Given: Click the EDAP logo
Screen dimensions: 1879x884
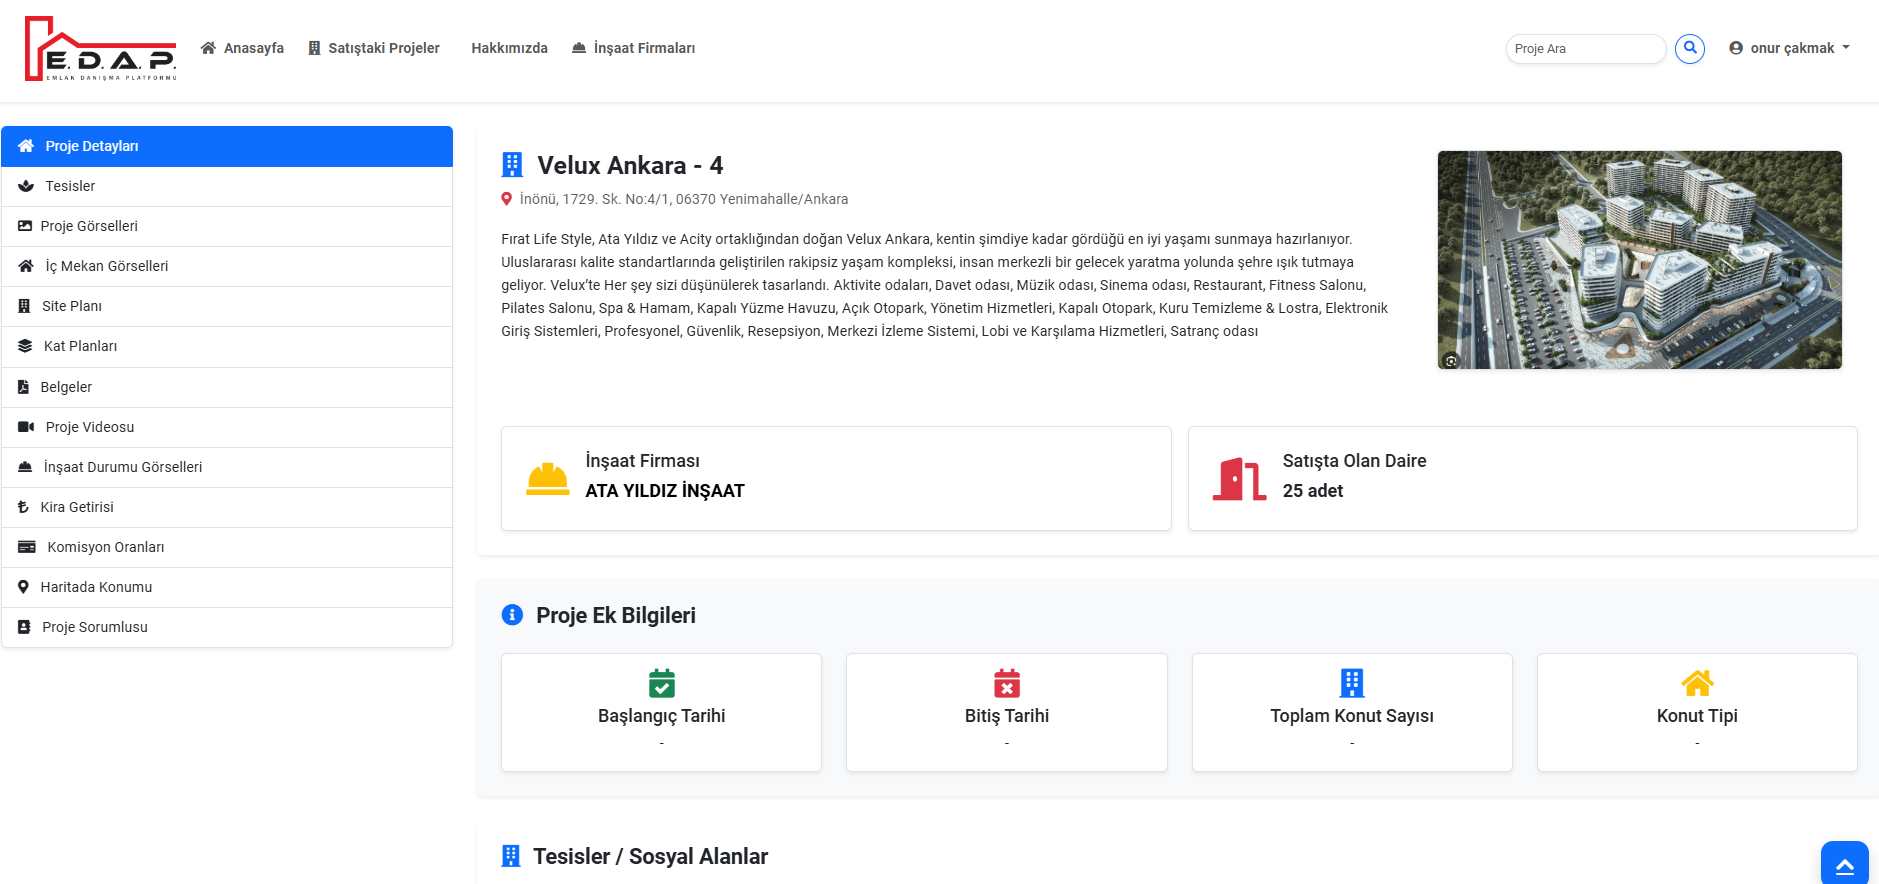Looking at the screenshot, I should pyautogui.click(x=101, y=49).
